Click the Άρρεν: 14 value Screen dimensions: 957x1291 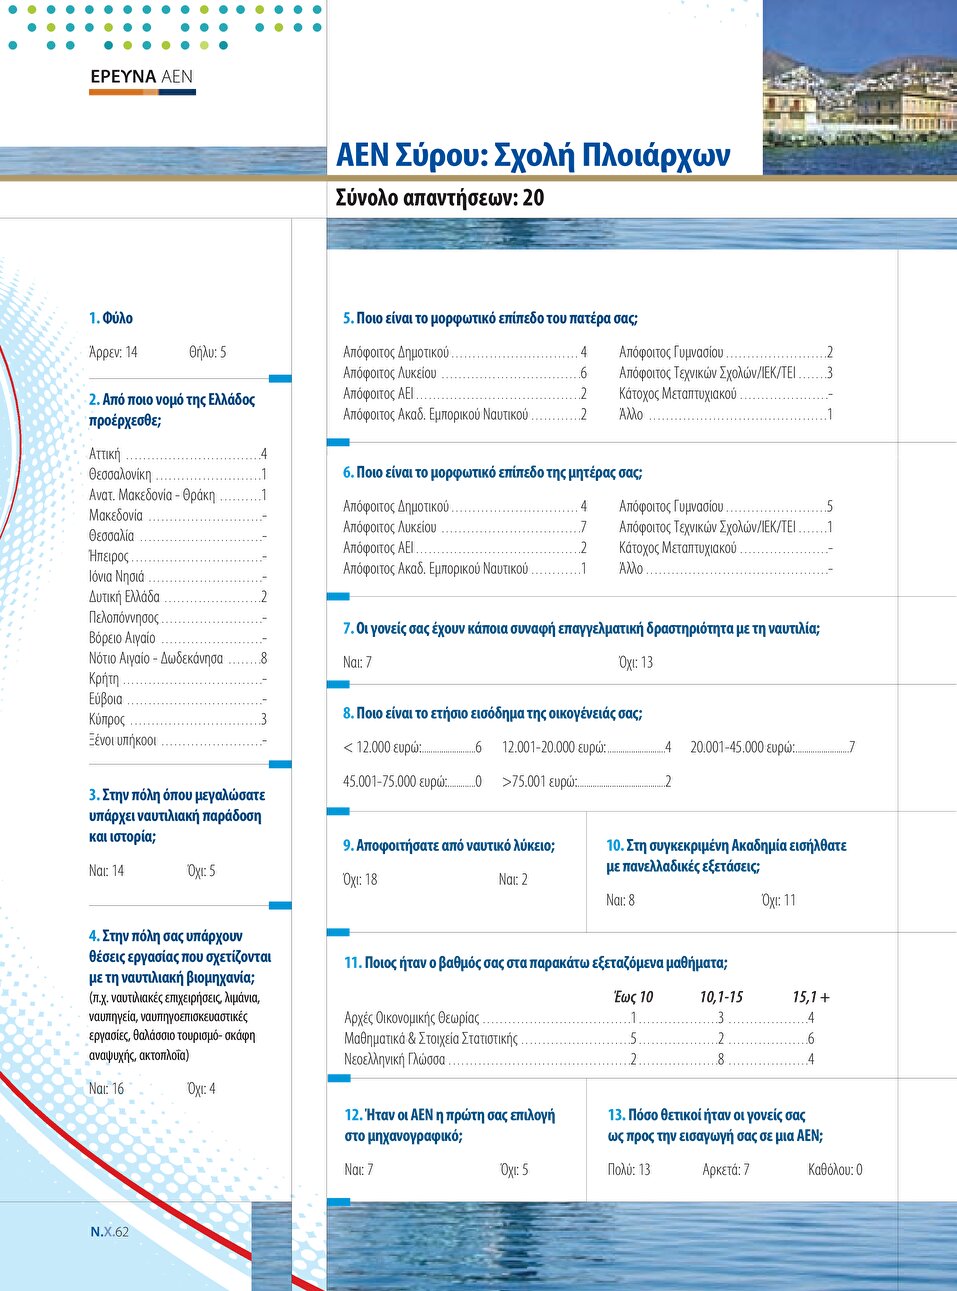[113, 352]
